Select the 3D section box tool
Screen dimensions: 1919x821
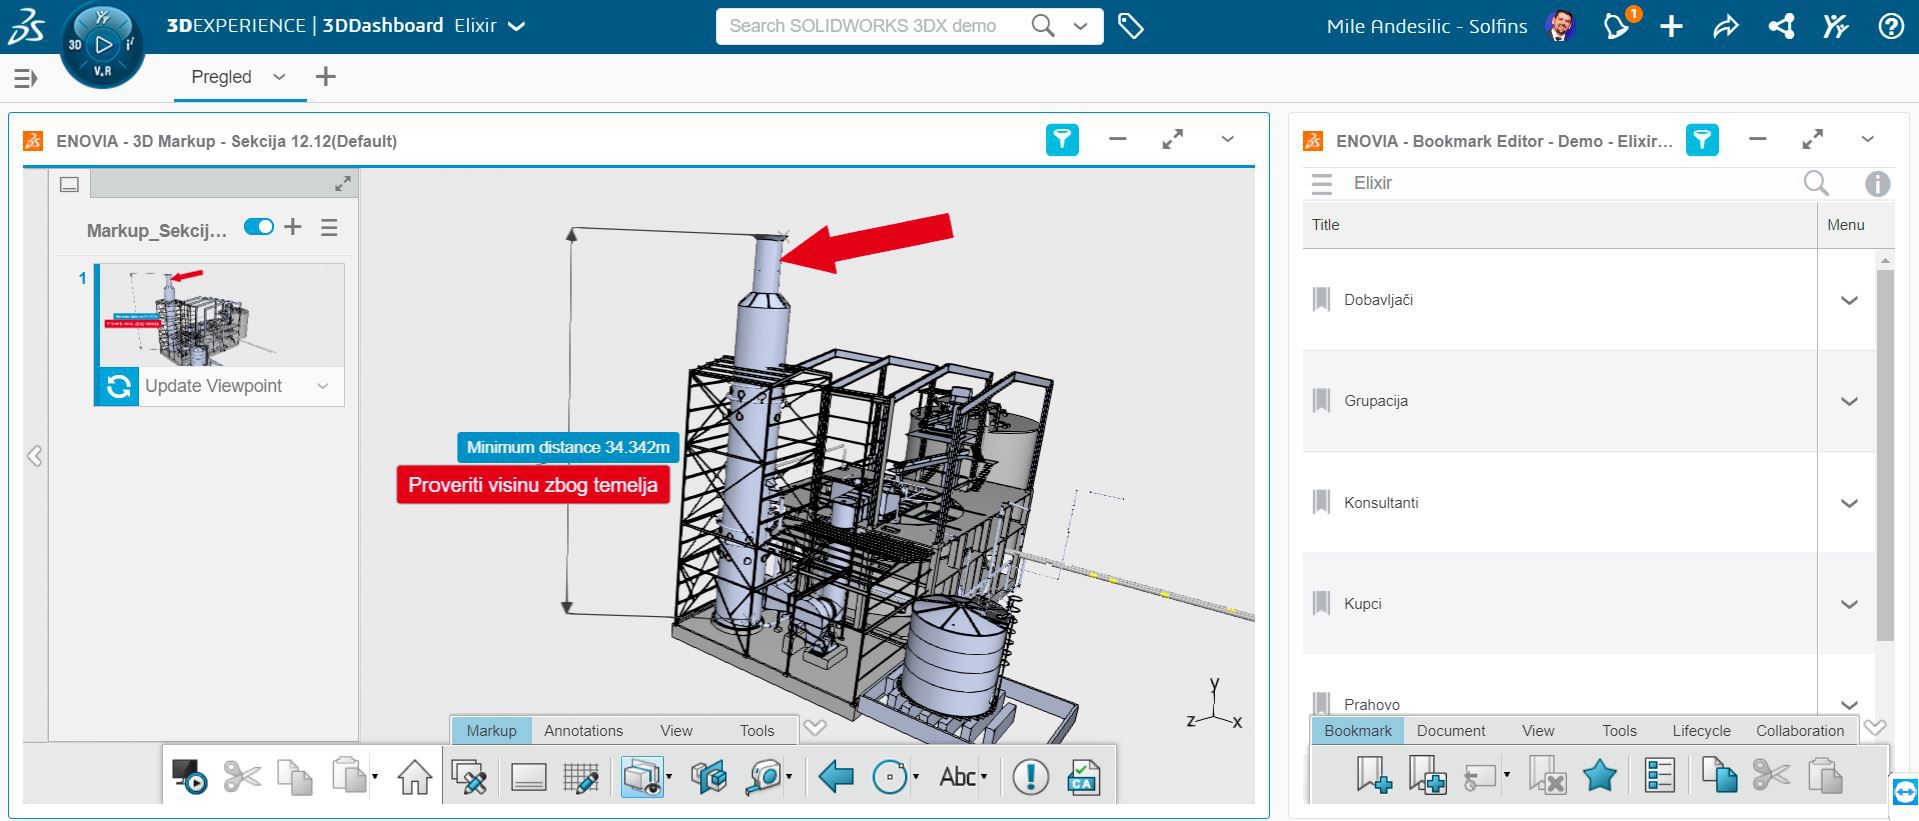point(707,777)
